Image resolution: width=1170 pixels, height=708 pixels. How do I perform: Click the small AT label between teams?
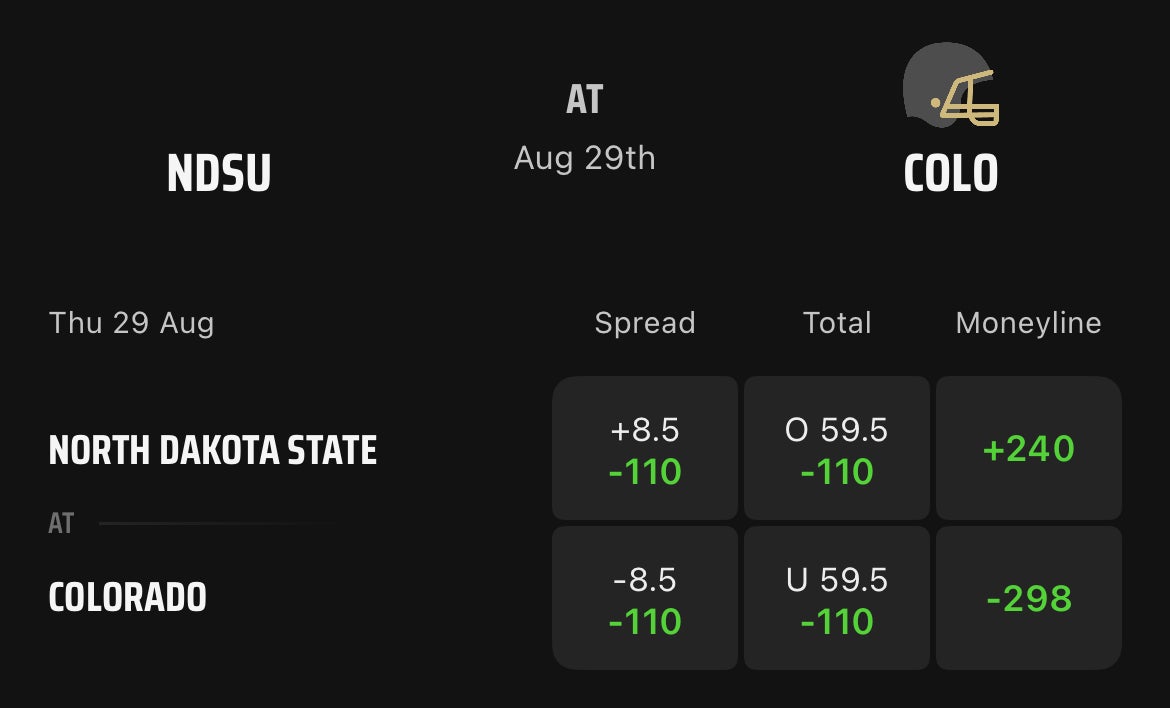tap(61, 523)
